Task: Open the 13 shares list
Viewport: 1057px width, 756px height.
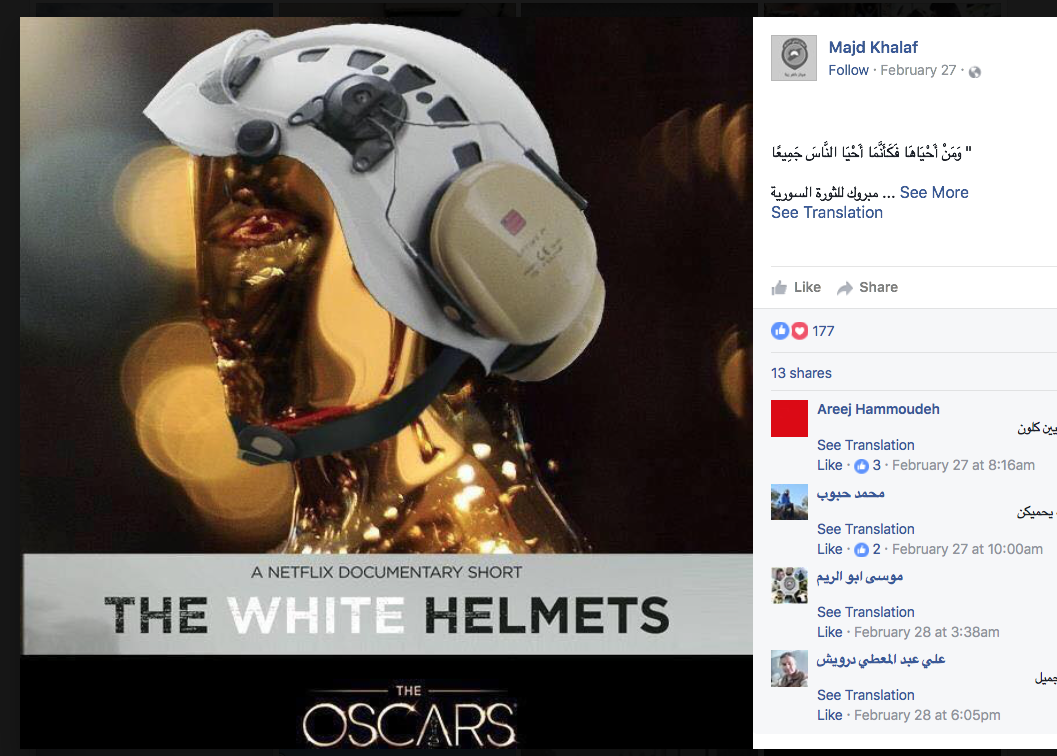Action: [x=801, y=373]
